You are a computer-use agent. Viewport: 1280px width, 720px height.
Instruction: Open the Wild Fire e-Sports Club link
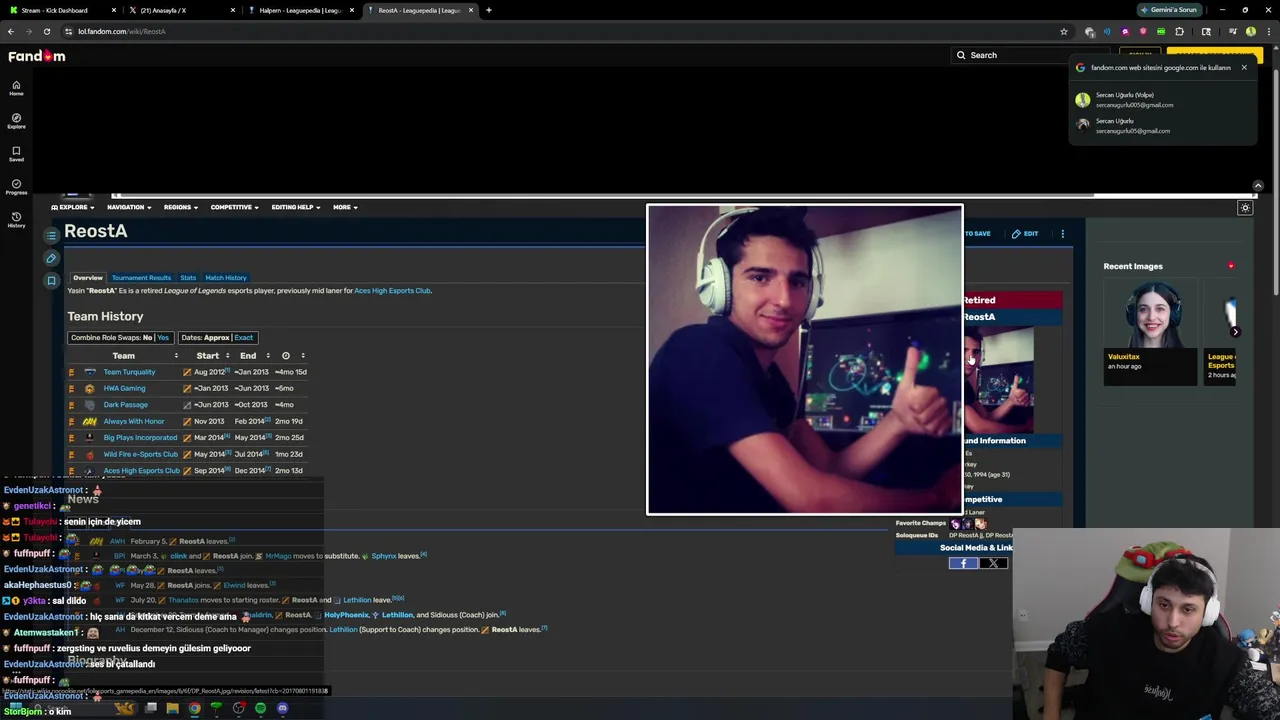pyautogui.click(x=141, y=454)
